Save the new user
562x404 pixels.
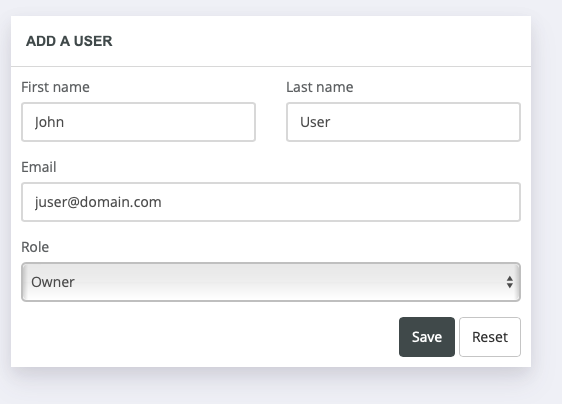tap(427, 337)
